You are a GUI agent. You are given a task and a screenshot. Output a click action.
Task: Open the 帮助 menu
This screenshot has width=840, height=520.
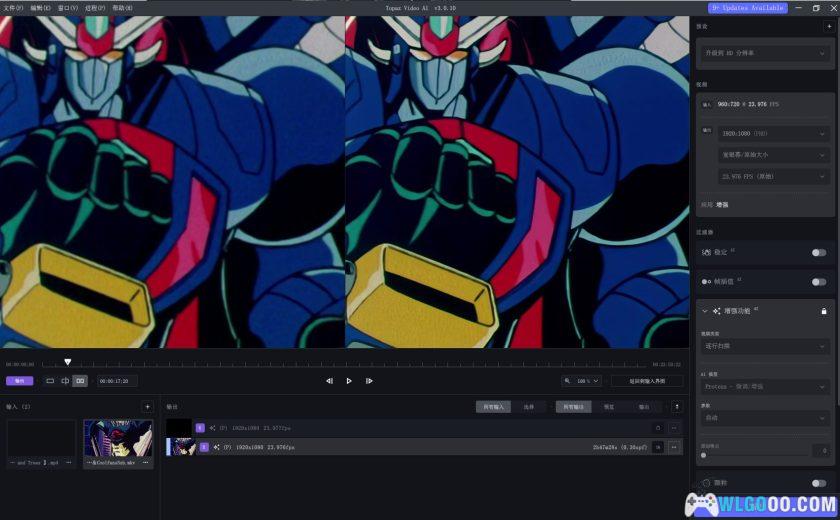pos(122,7)
